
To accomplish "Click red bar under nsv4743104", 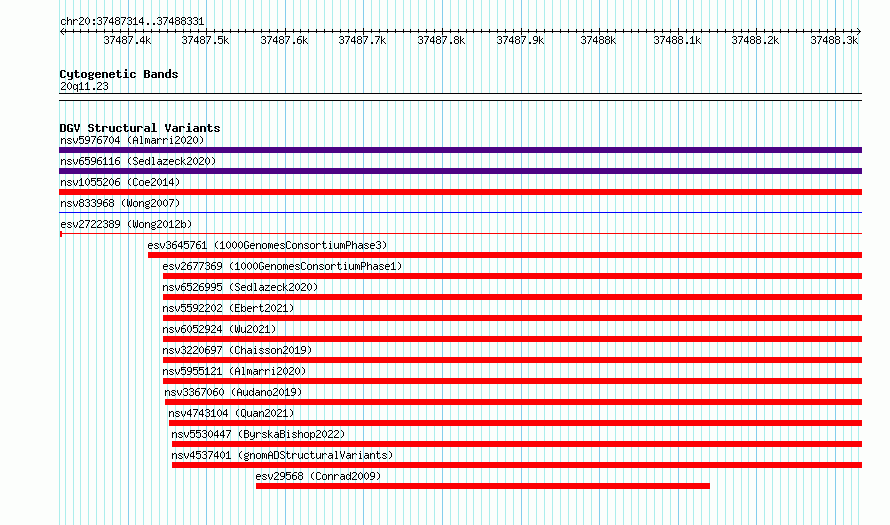I will [515, 423].
